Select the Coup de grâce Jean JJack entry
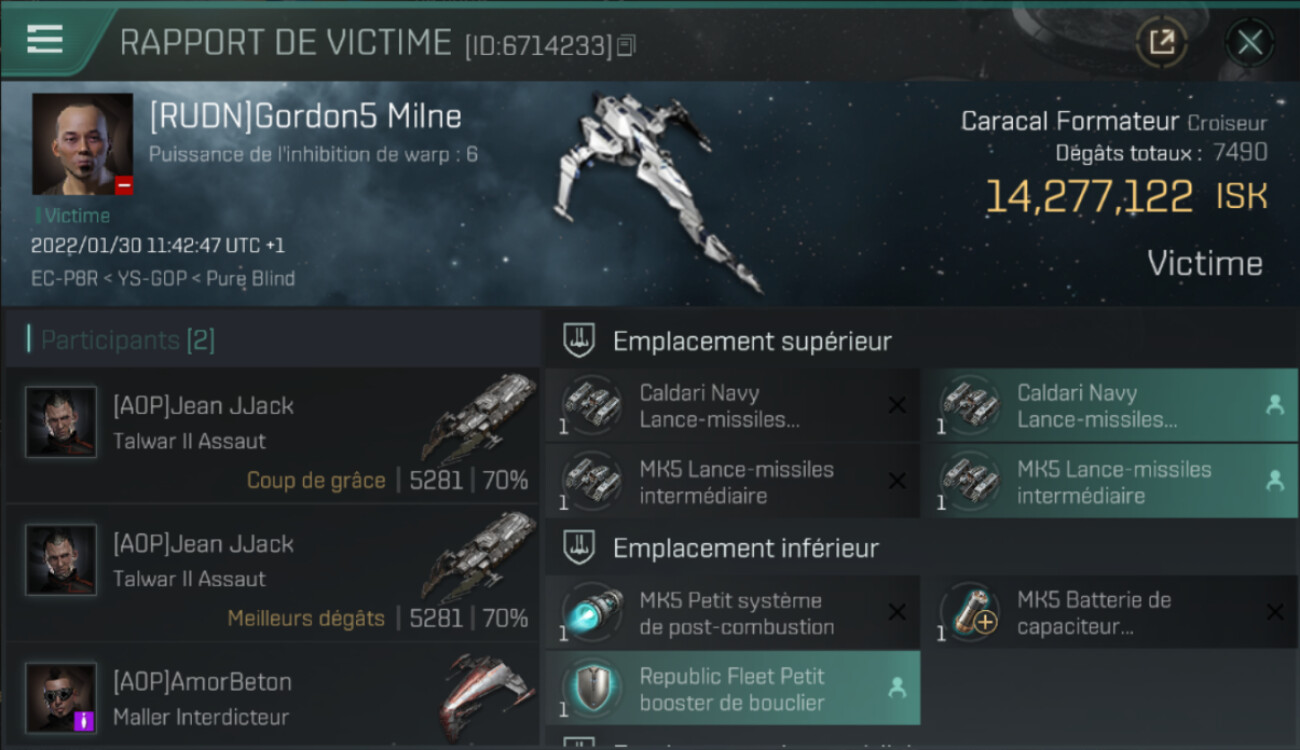The height and width of the screenshot is (750, 1300). pyautogui.click(x=272, y=435)
